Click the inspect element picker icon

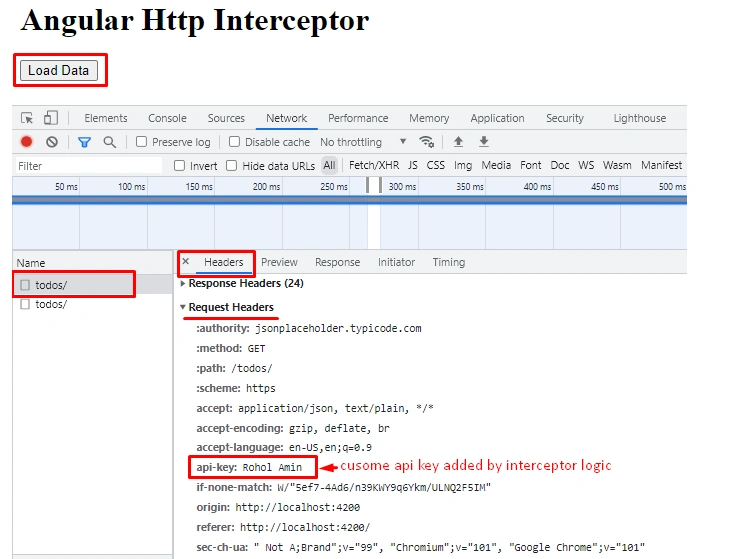click(27, 118)
